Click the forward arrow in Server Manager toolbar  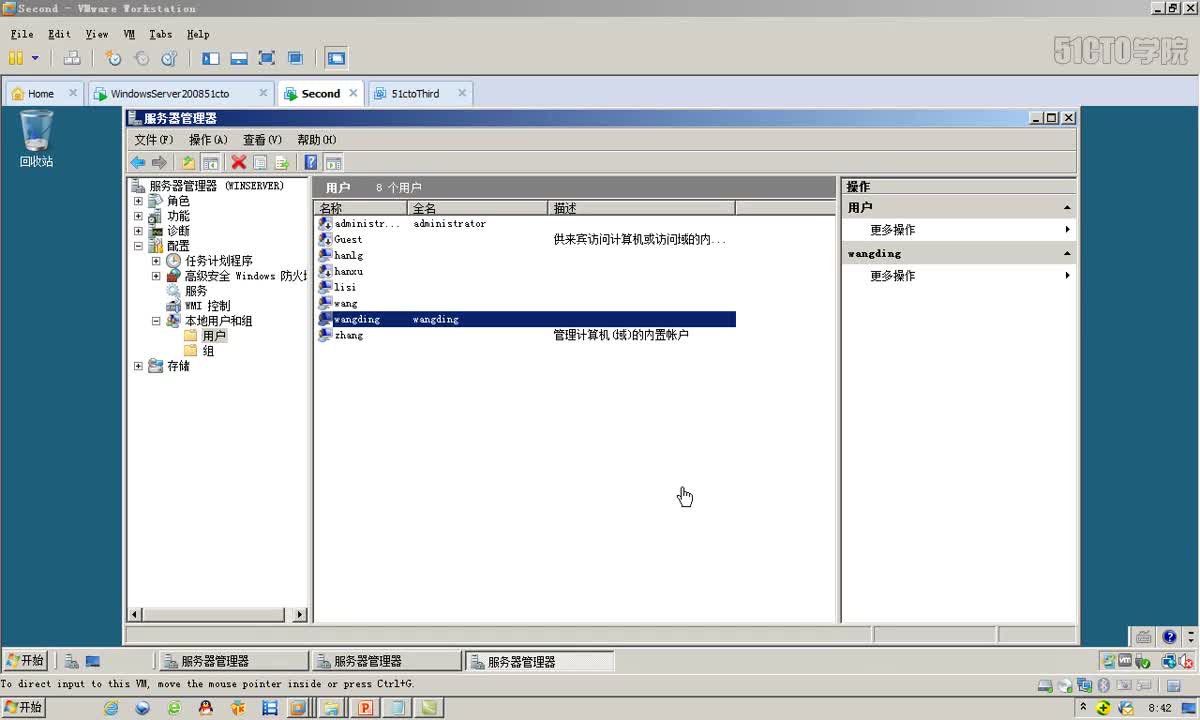(x=159, y=162)
